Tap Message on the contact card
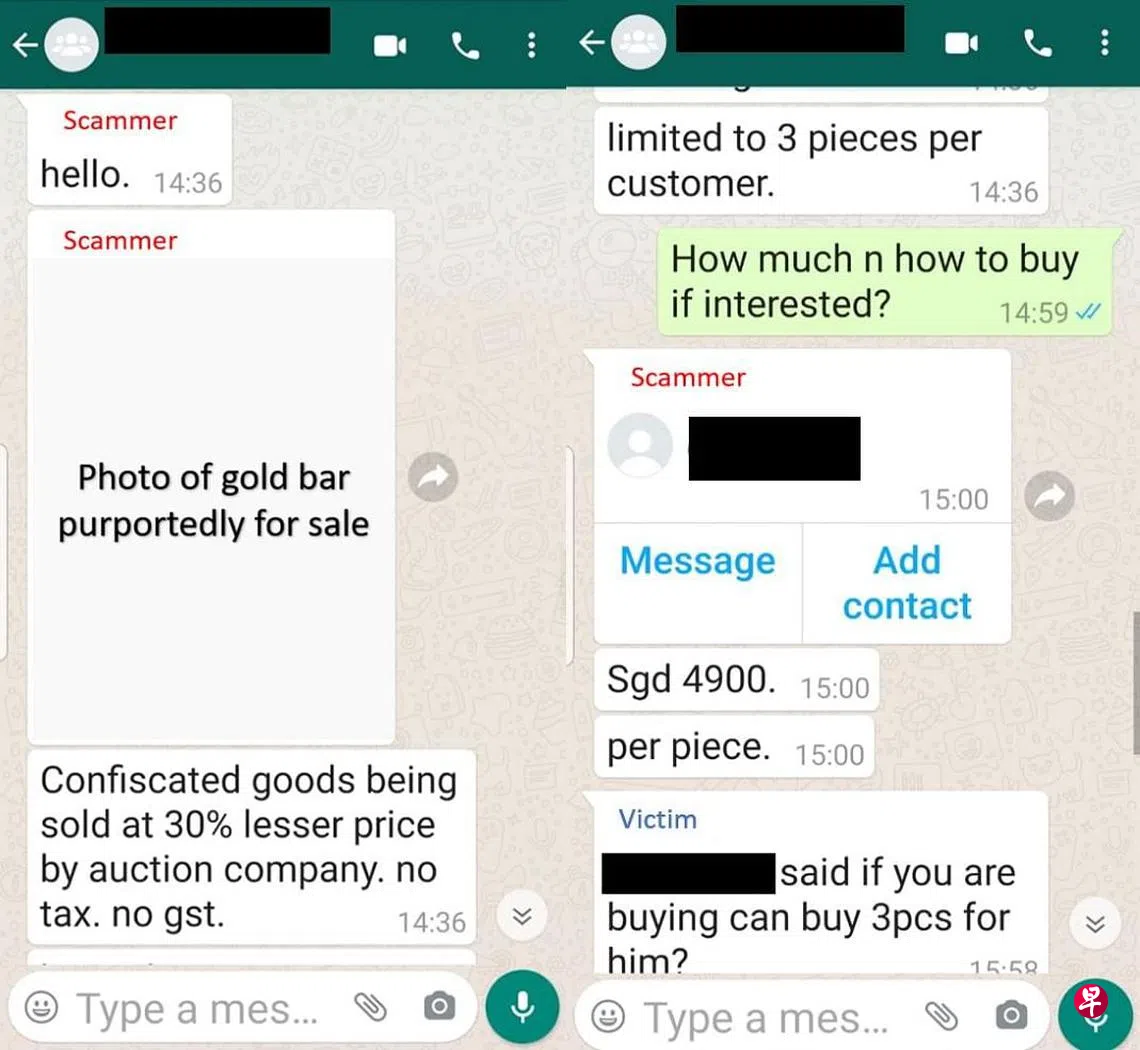1140x1050 pixels. coord(698,561)
